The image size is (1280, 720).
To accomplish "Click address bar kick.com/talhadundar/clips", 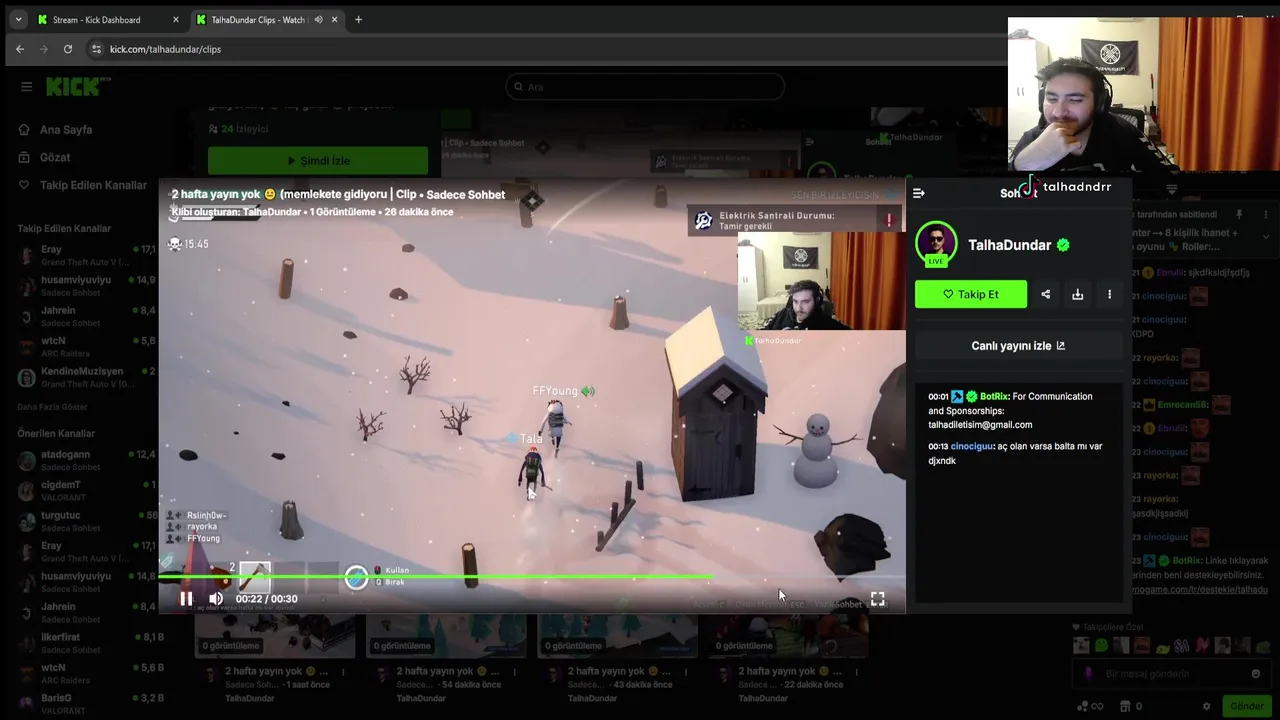I will tap(165, 49).
